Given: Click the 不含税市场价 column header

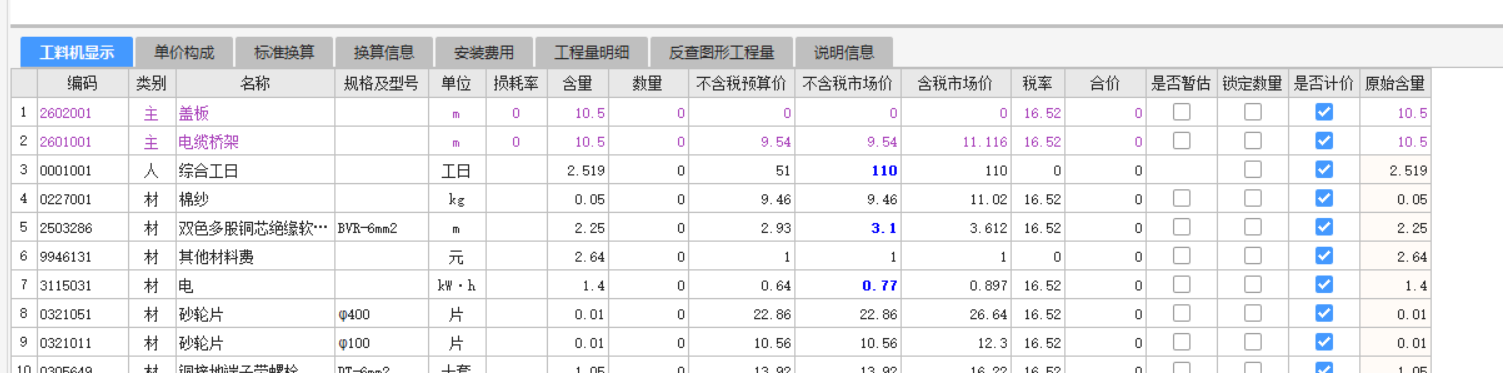Looking at the screenshot, I should pyautogui.click(x=847, y=83).
